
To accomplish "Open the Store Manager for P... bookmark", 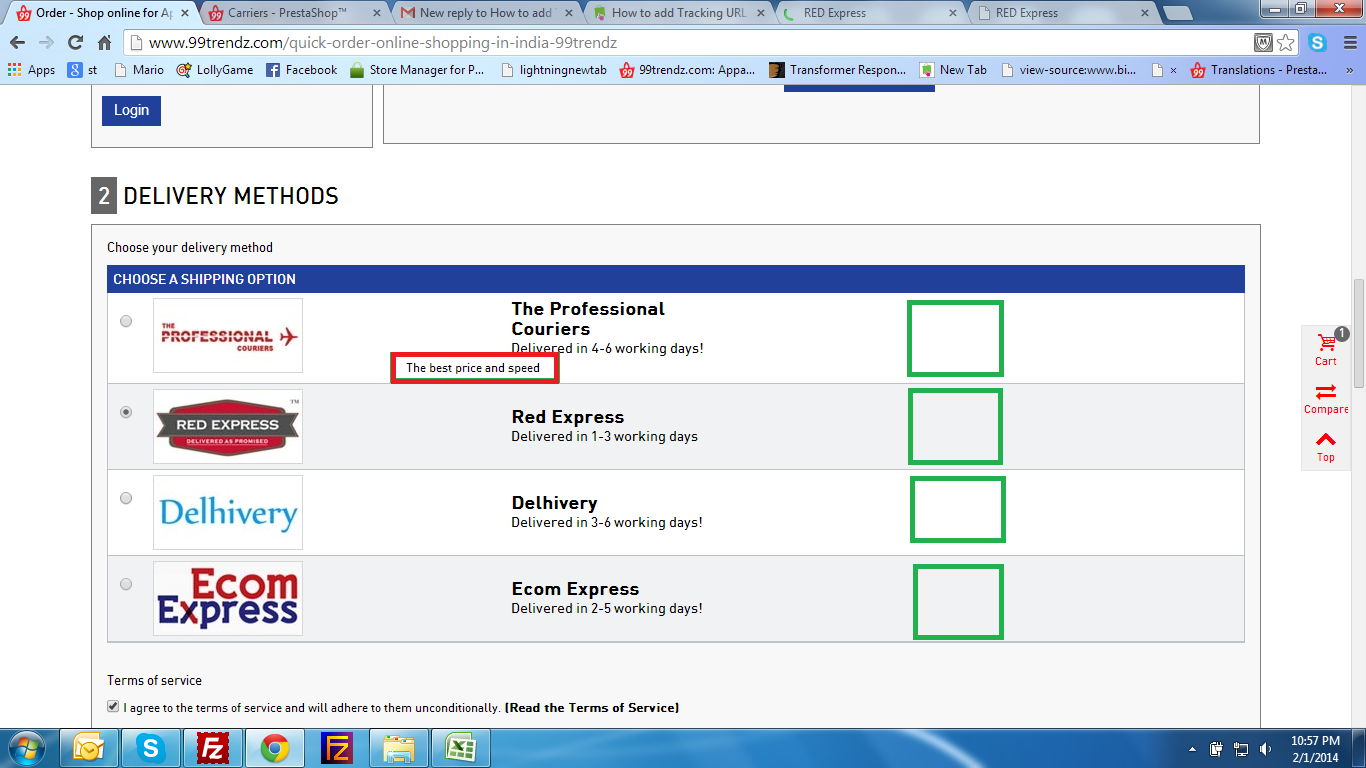I will point(417,70).
